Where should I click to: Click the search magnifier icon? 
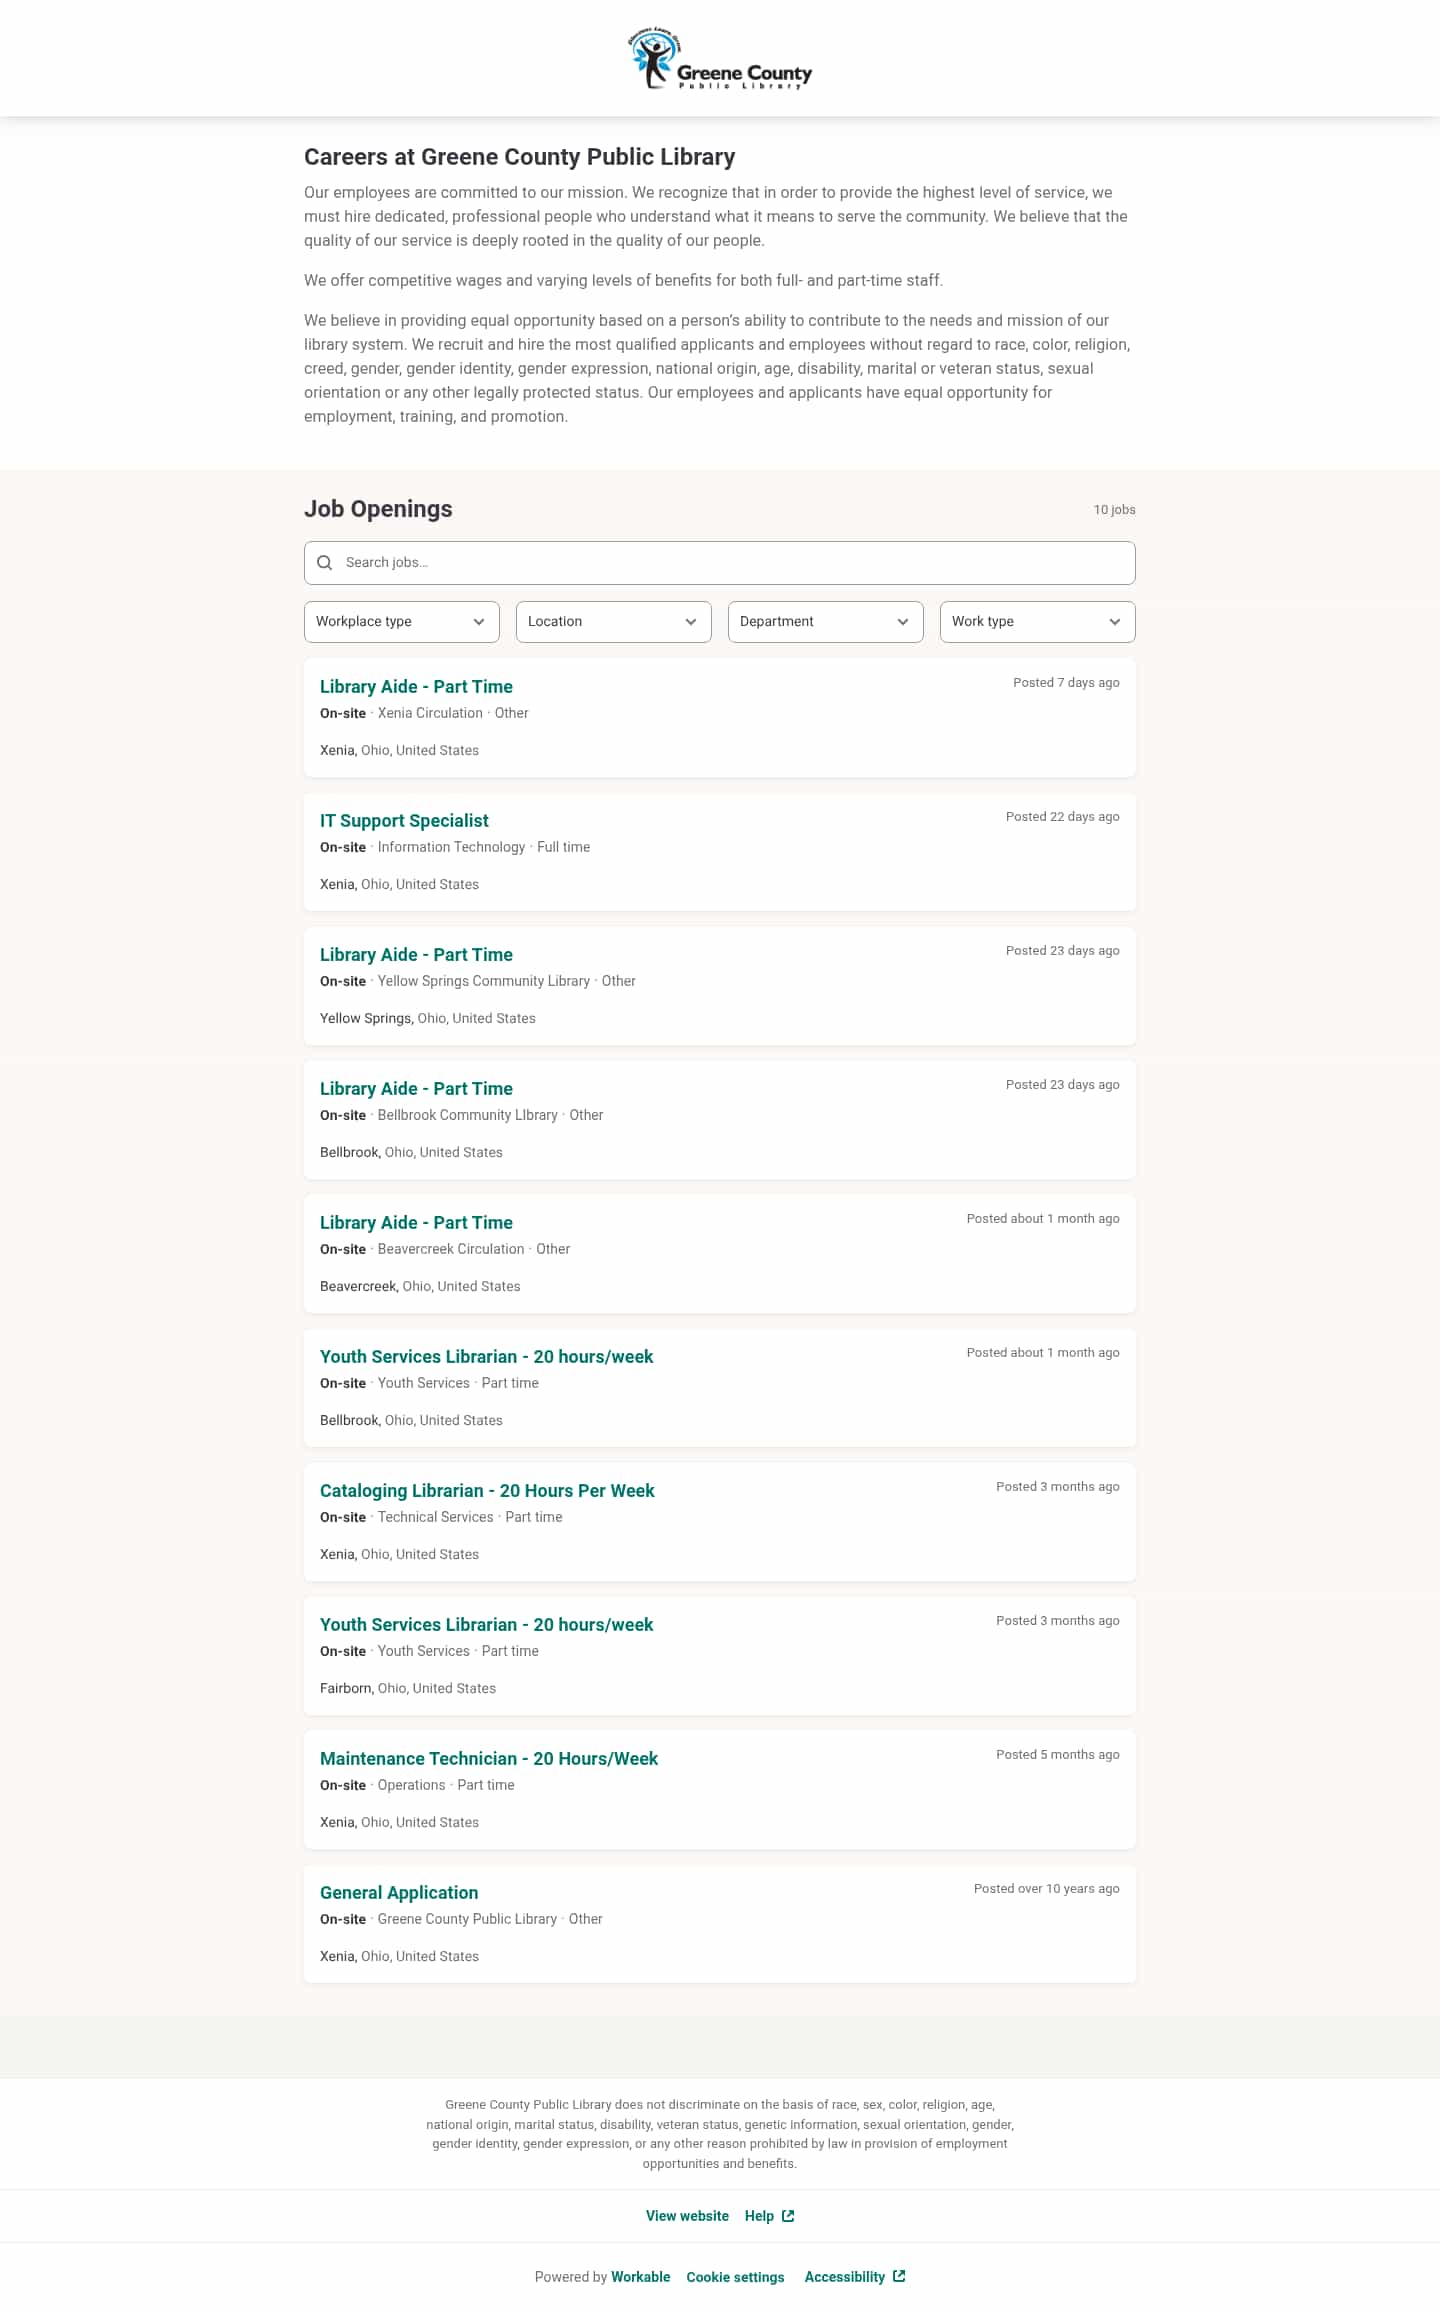pos(325,562)
